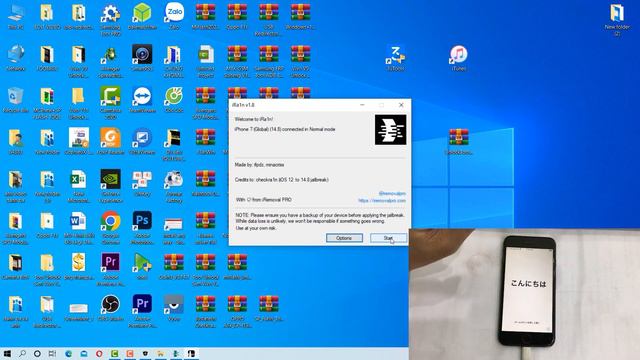Image resolution: width=640 pixels, height=360 pixels.
Task: Select the green cube emulator shortcut
Action: pyautogui.click(x=142, y=16)
